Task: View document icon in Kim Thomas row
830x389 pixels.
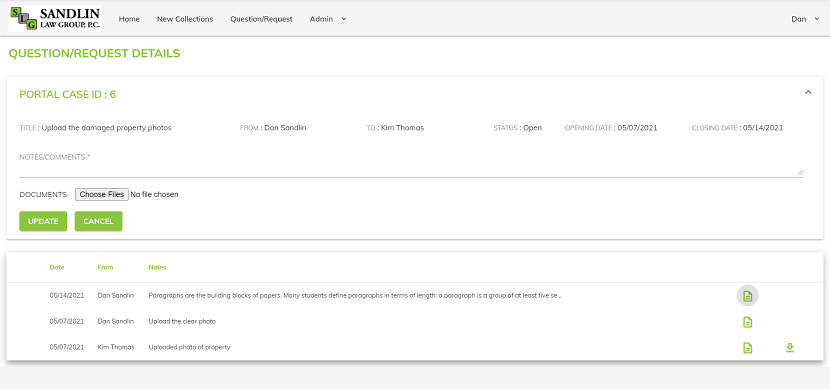Action: pos(747,348)
